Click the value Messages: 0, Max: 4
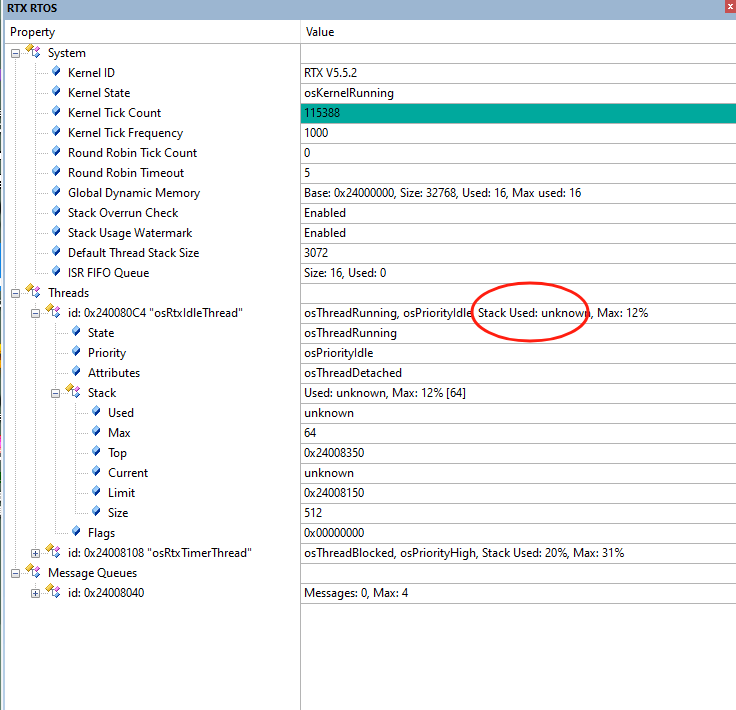 [x=356, y=593]
